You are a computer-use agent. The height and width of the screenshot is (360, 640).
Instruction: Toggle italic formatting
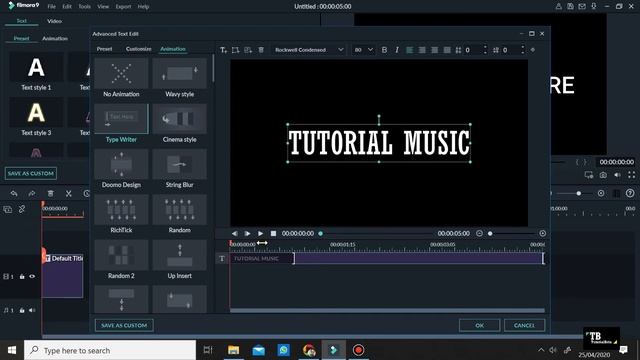(x=397, y=50)
